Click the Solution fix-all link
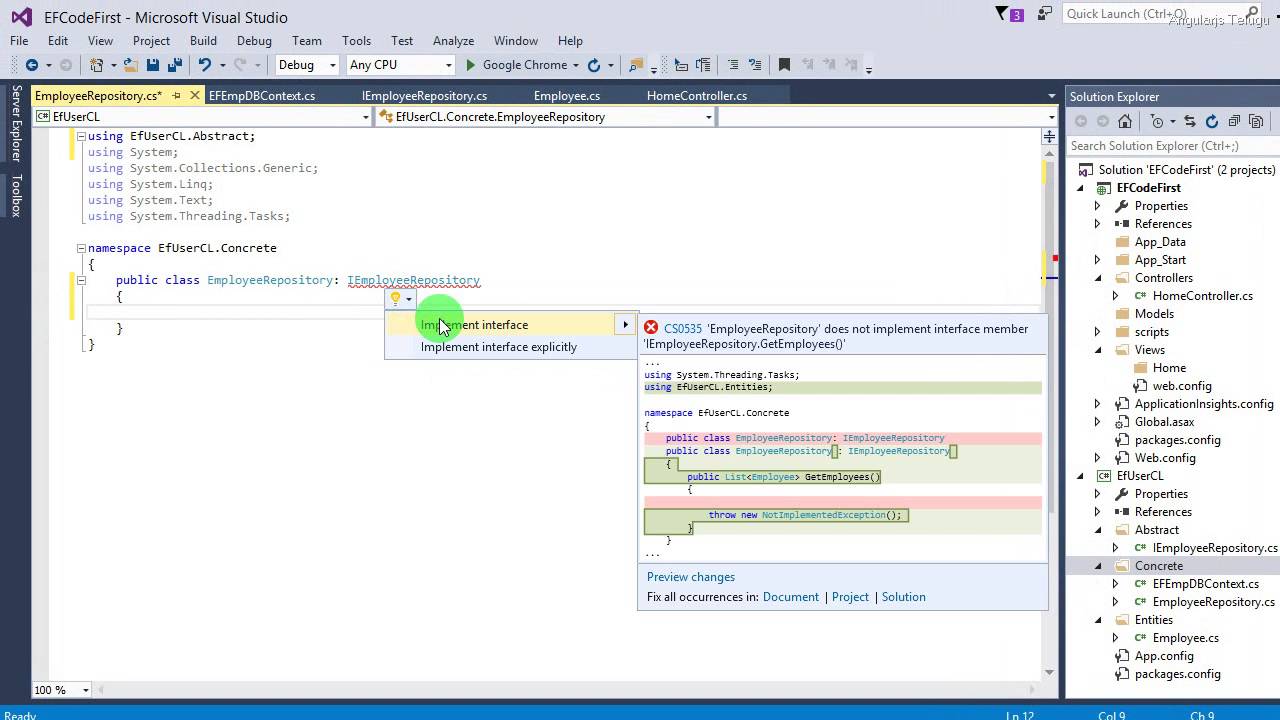This screenshot has height=720, width=1280. pos(903,597)
